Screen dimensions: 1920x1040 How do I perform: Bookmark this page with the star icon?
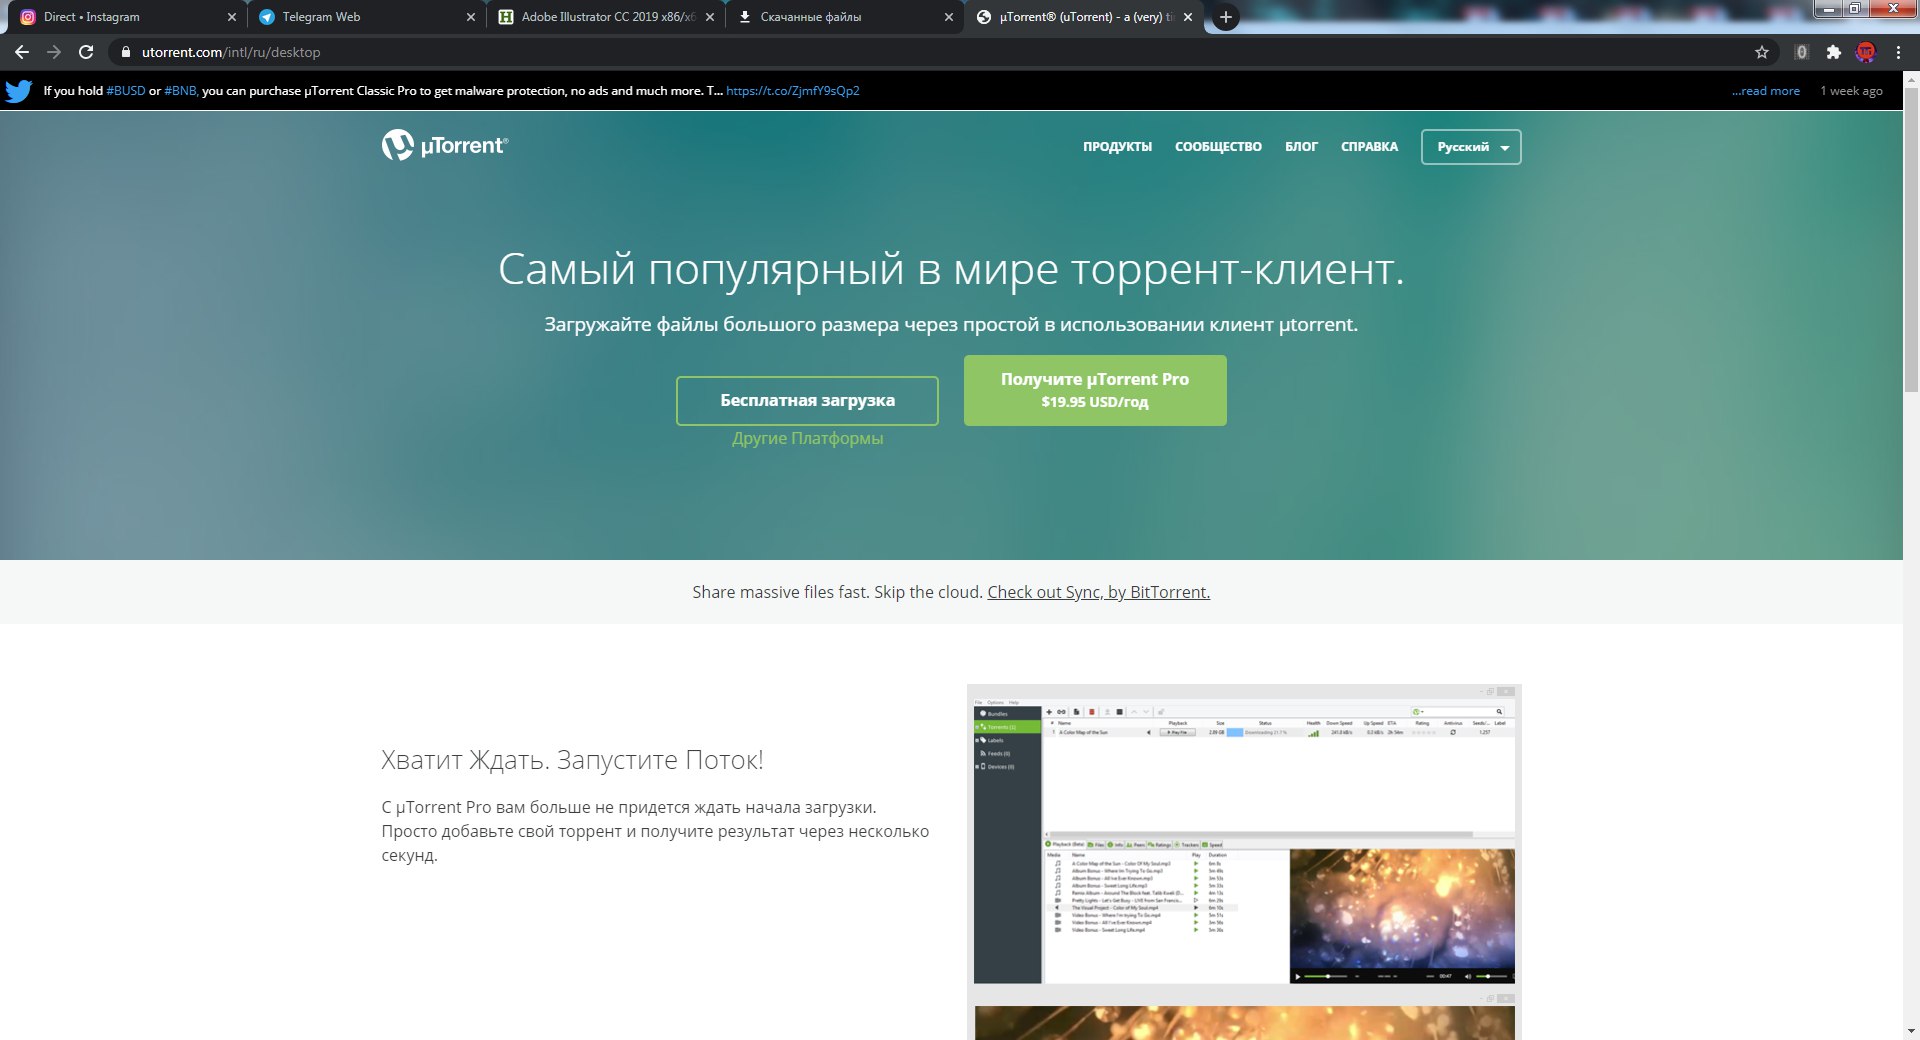(1762, 52)
